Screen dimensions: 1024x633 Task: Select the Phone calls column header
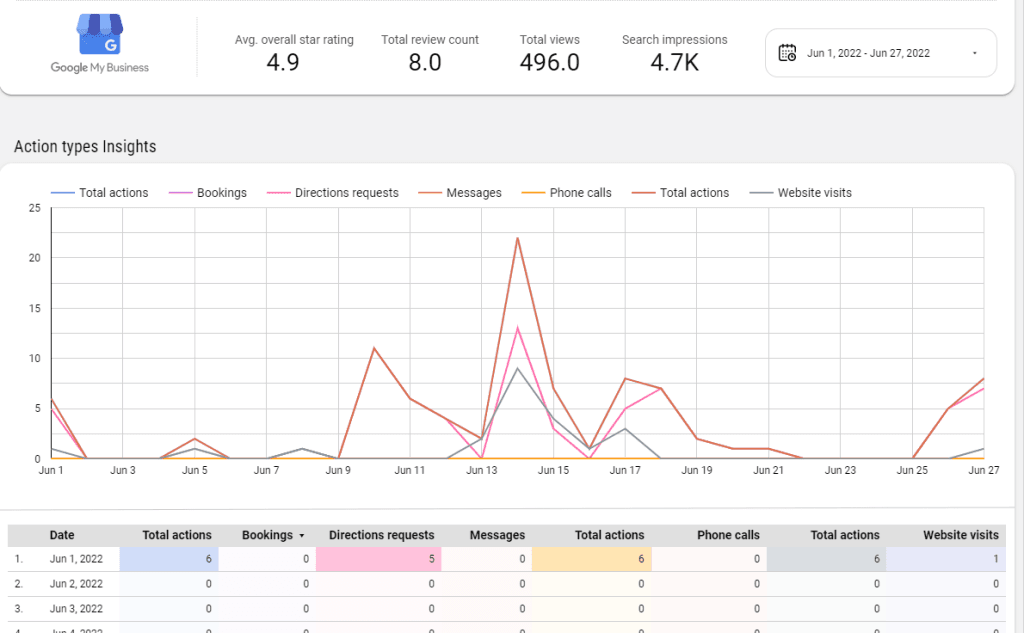tap(728, 535)
